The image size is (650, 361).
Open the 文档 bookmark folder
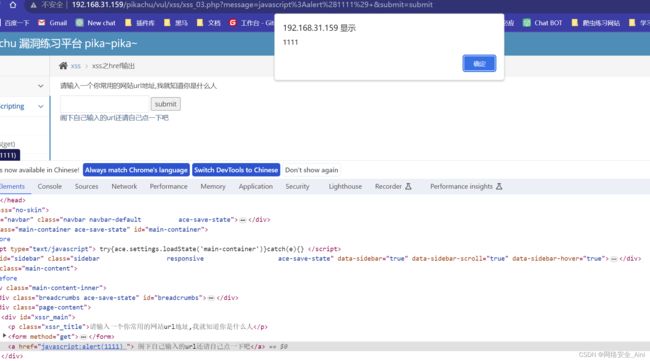[209, 23]
